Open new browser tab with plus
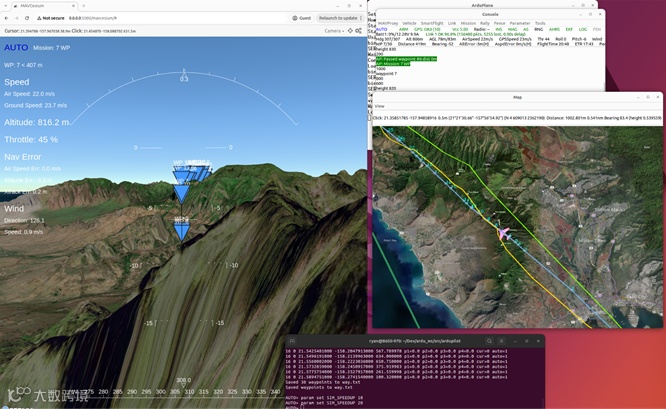The width and height of the screenshot is (666, 409). 84,6
